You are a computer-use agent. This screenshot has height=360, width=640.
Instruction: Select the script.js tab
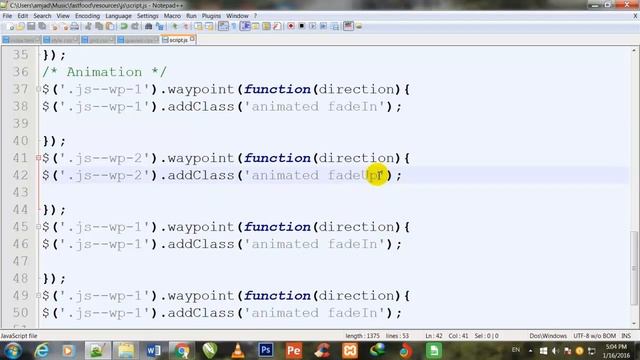178,40
